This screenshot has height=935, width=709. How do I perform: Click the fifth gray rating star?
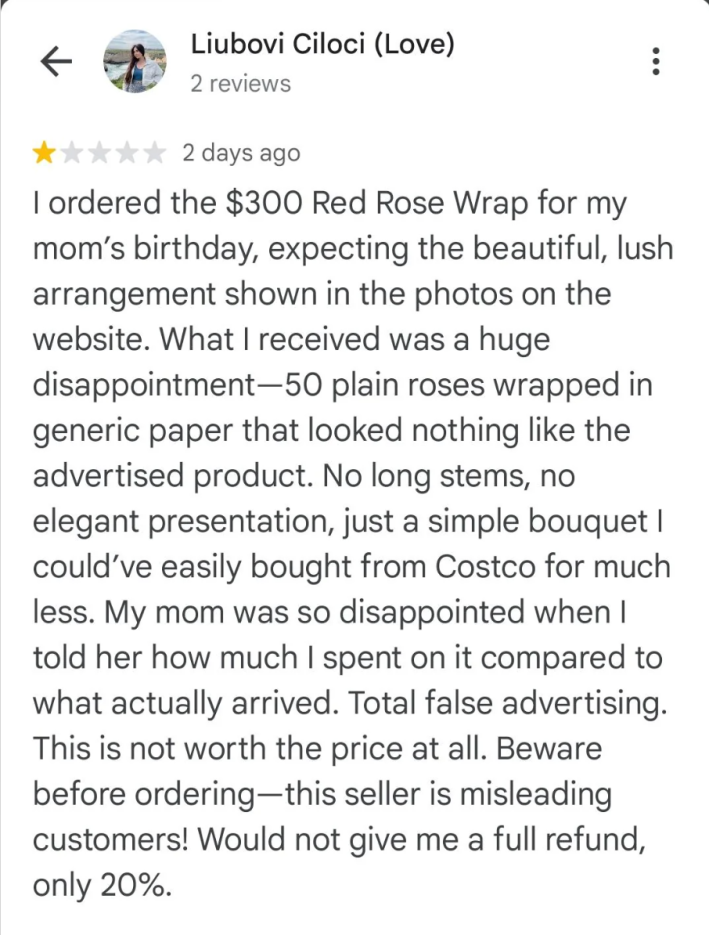pos(154,153)
